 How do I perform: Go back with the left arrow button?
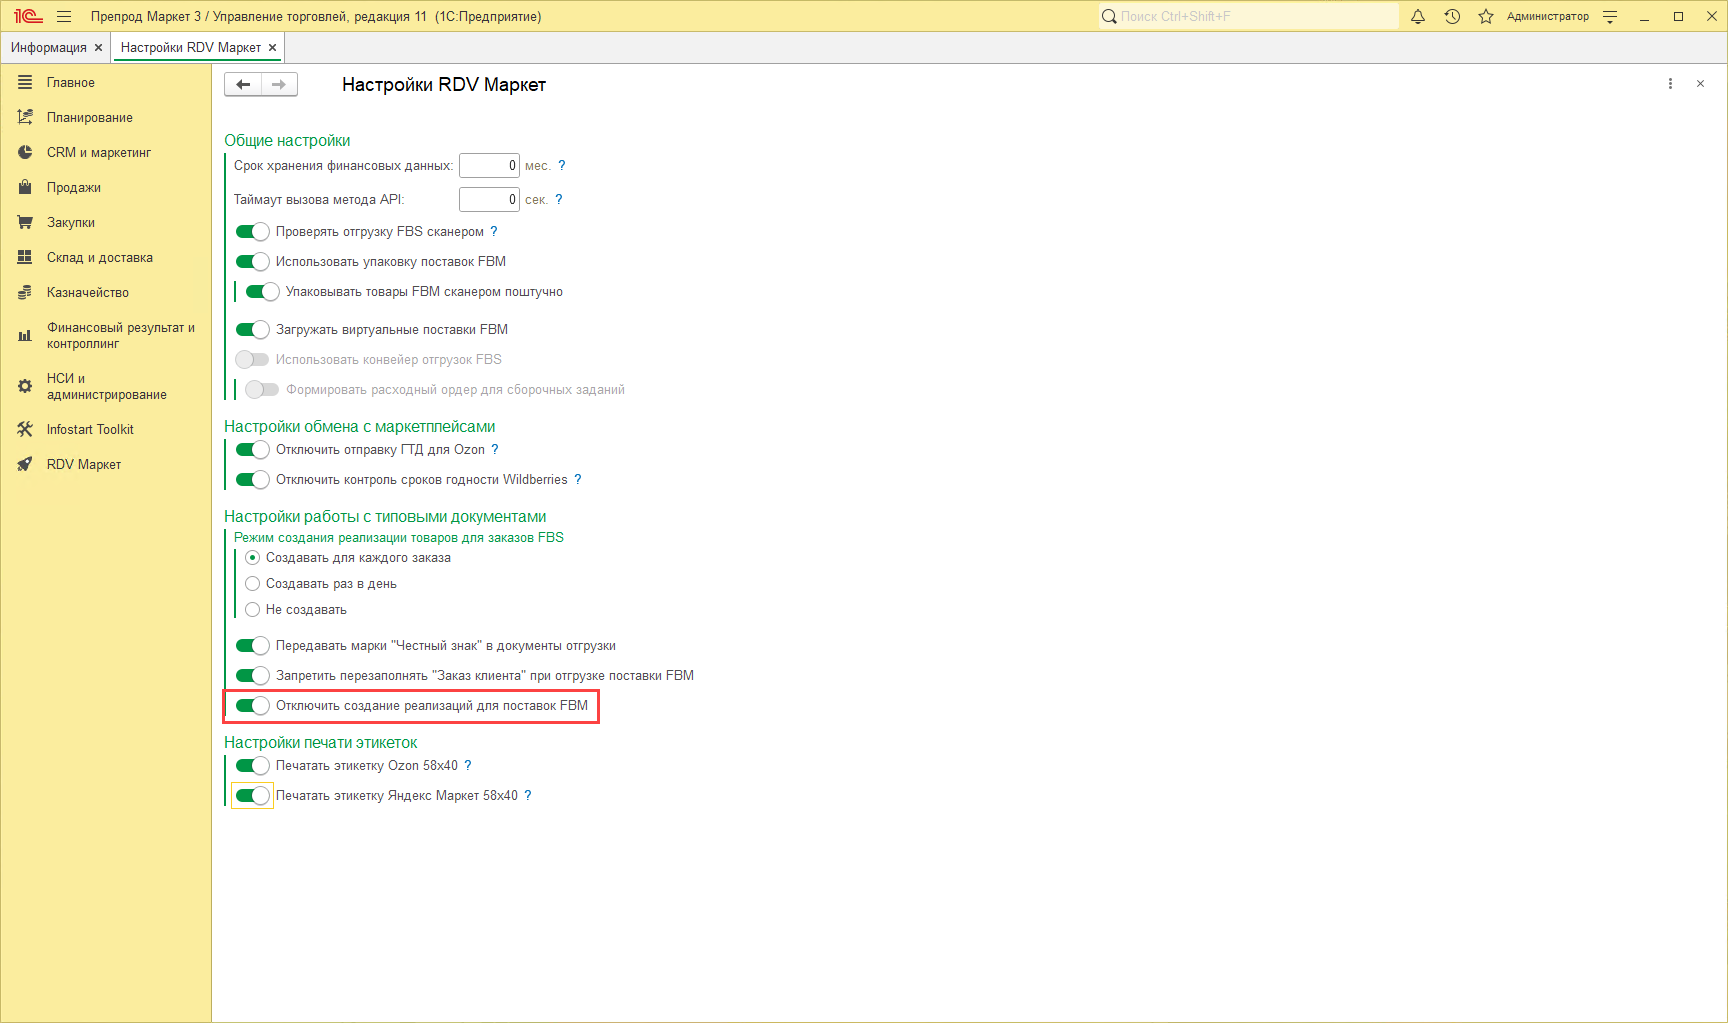click(x=243, y=84)
